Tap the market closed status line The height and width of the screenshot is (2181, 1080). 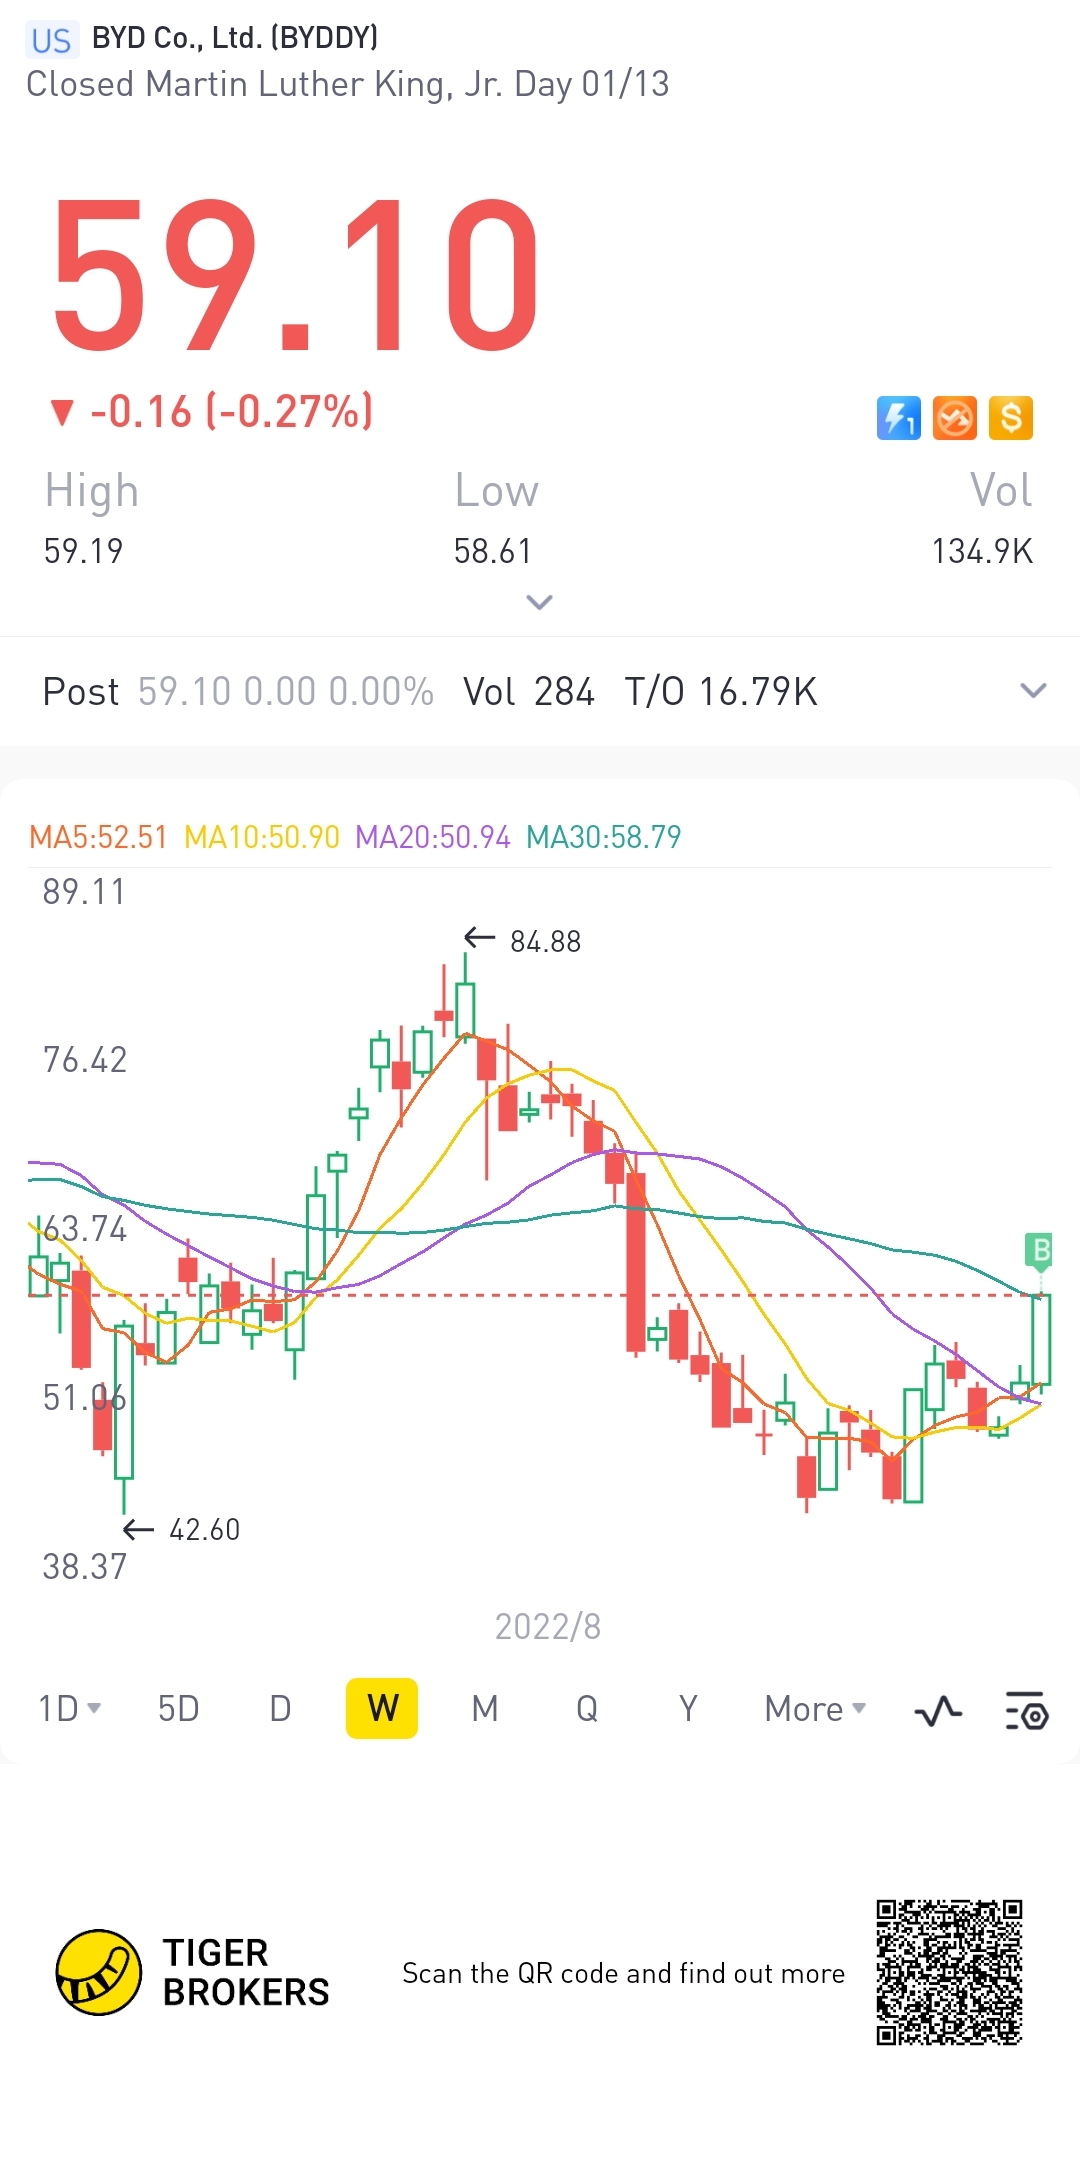pyautogui.click(x=348, y=84)
